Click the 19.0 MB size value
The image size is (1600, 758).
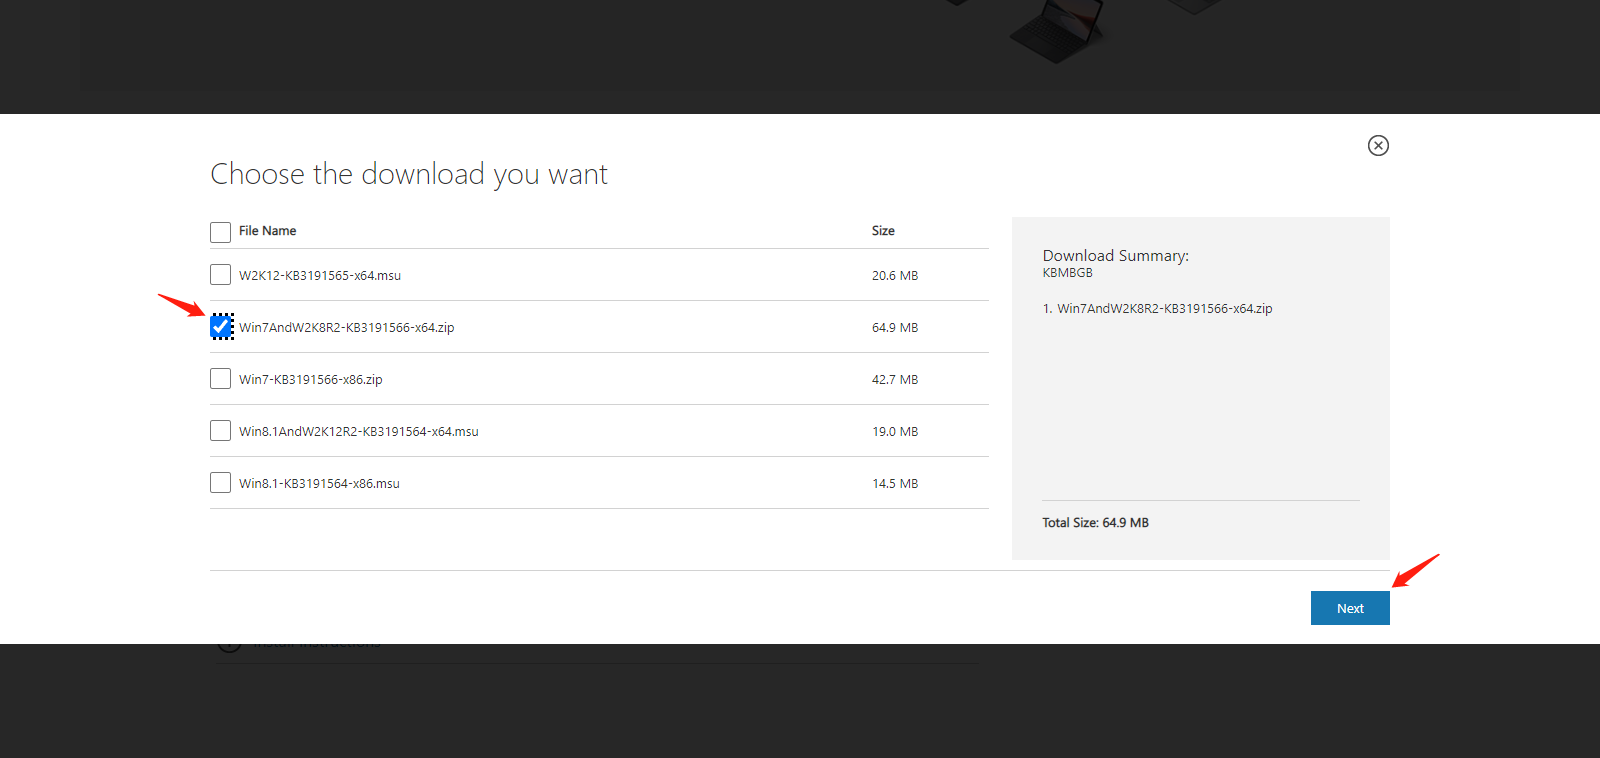click(x=895, y=432)
